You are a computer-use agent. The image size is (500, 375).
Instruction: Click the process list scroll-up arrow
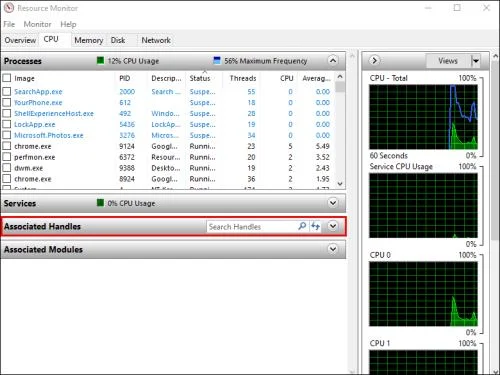click(x=340, y=77)
